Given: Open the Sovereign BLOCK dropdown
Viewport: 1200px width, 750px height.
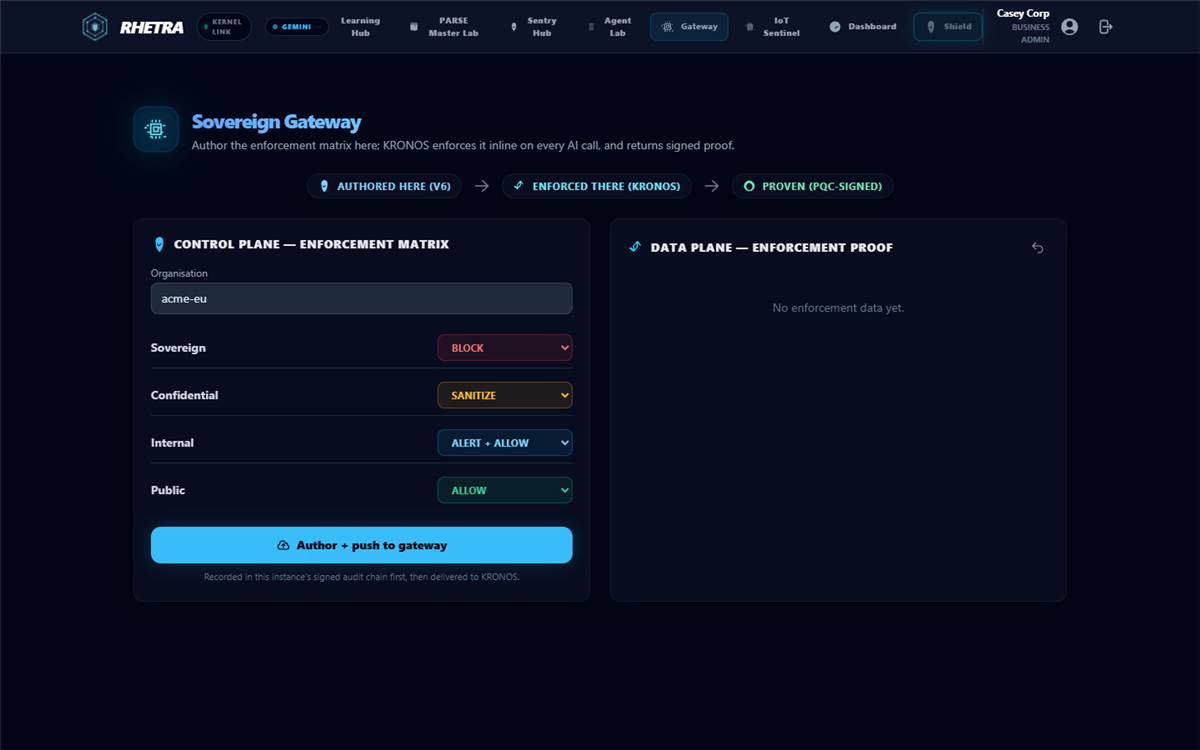Looking at the screenshot, I should point(505,348).
